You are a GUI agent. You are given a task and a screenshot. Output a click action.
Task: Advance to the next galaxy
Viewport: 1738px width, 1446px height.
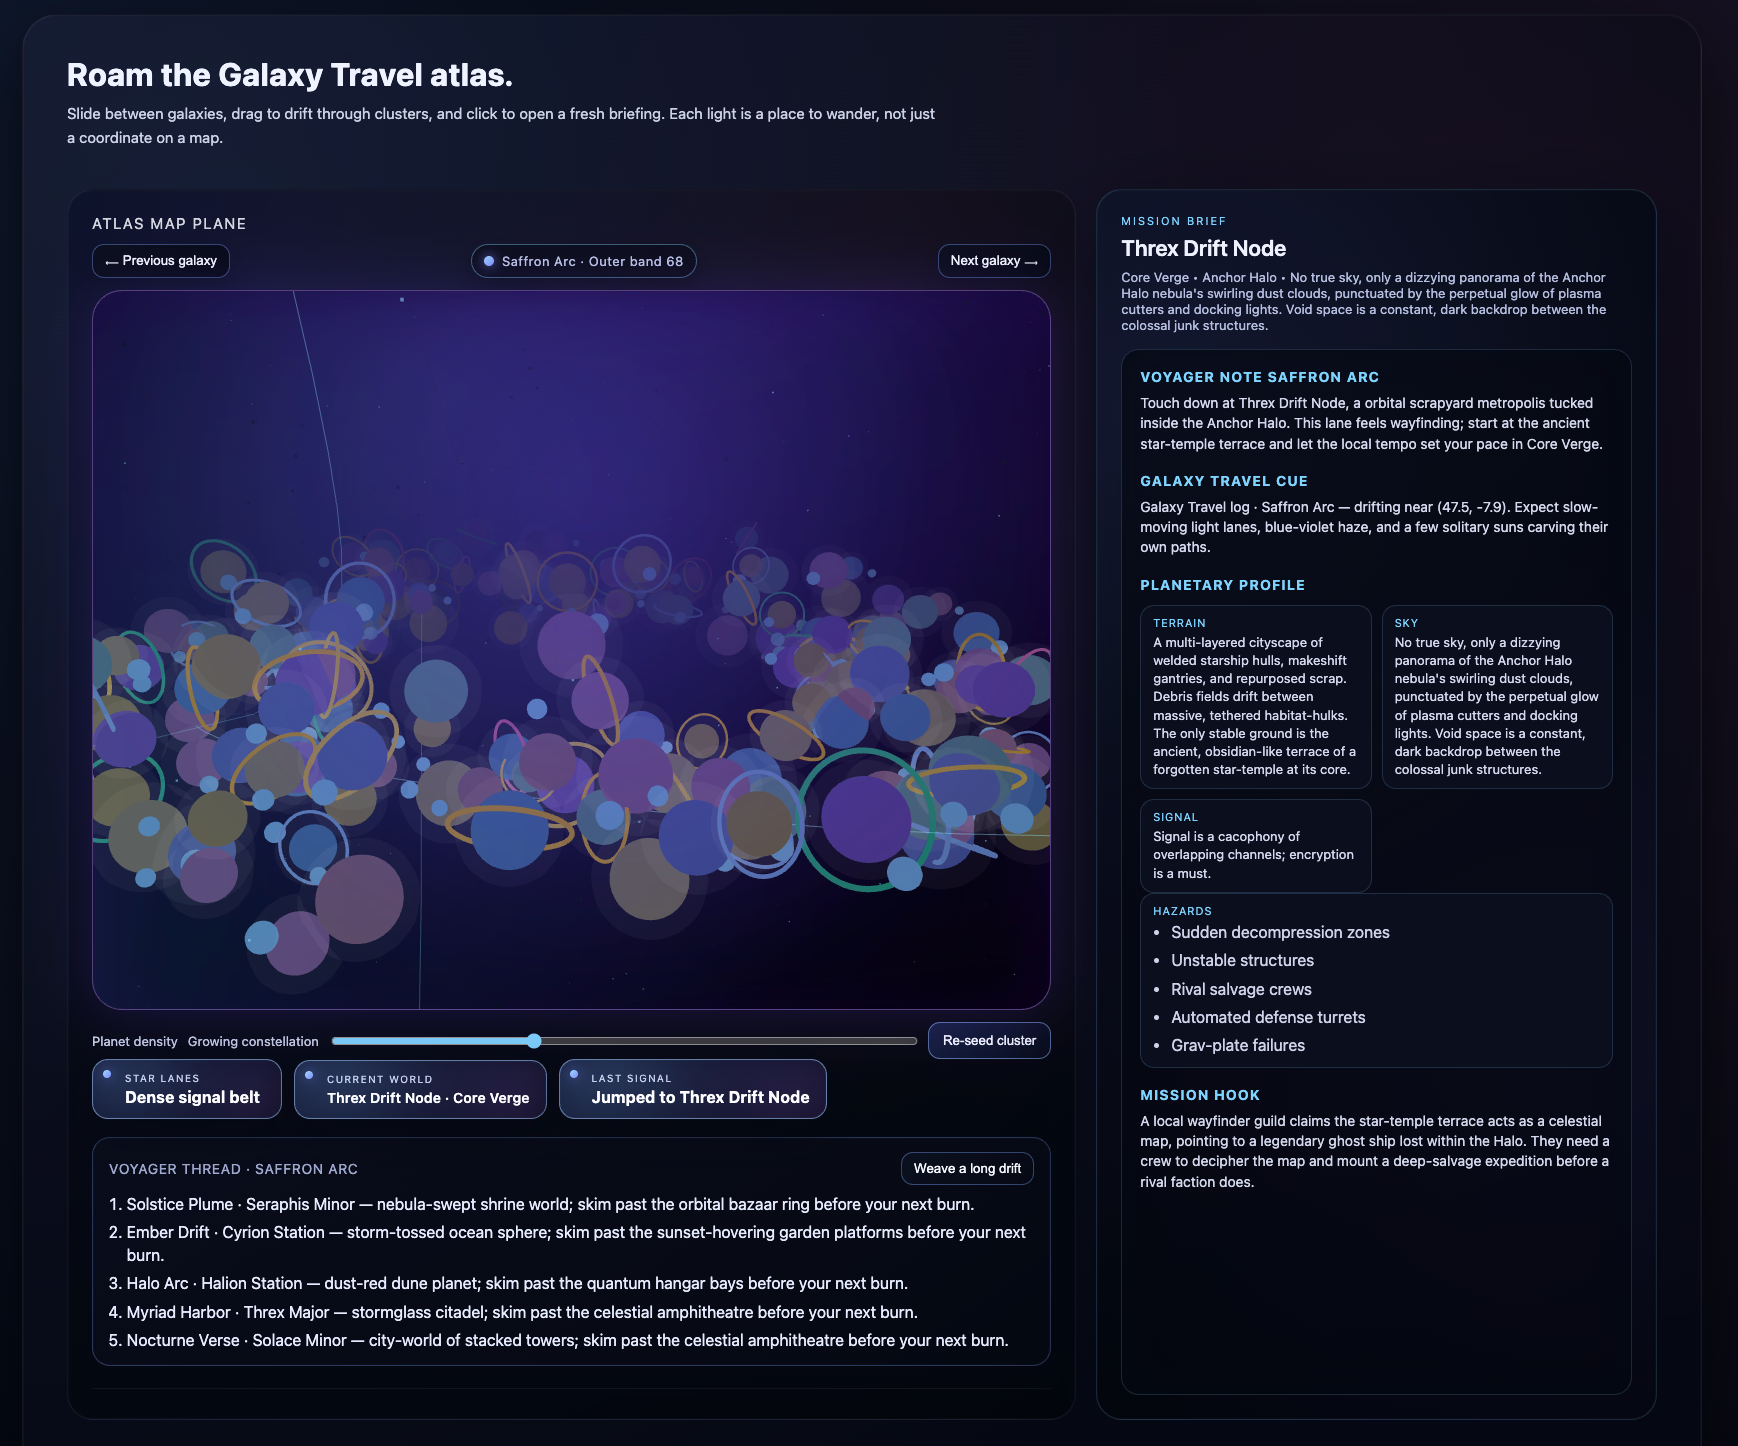(x=993, y=261)
